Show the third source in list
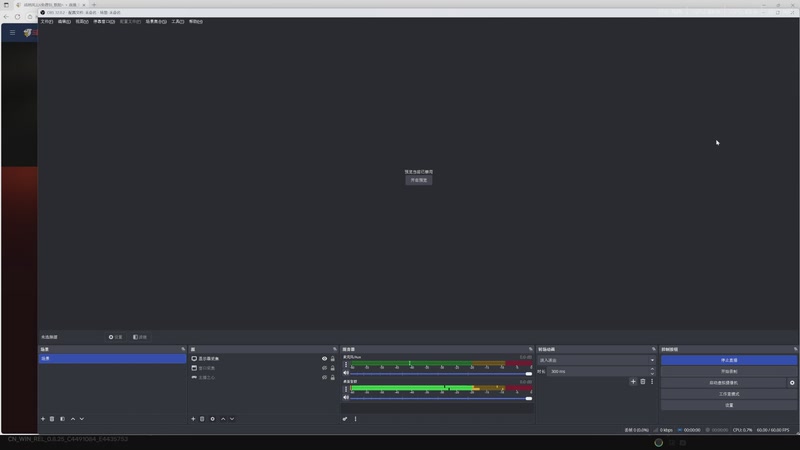This screenshot has width=800, height=450. (x=324, y=378)
